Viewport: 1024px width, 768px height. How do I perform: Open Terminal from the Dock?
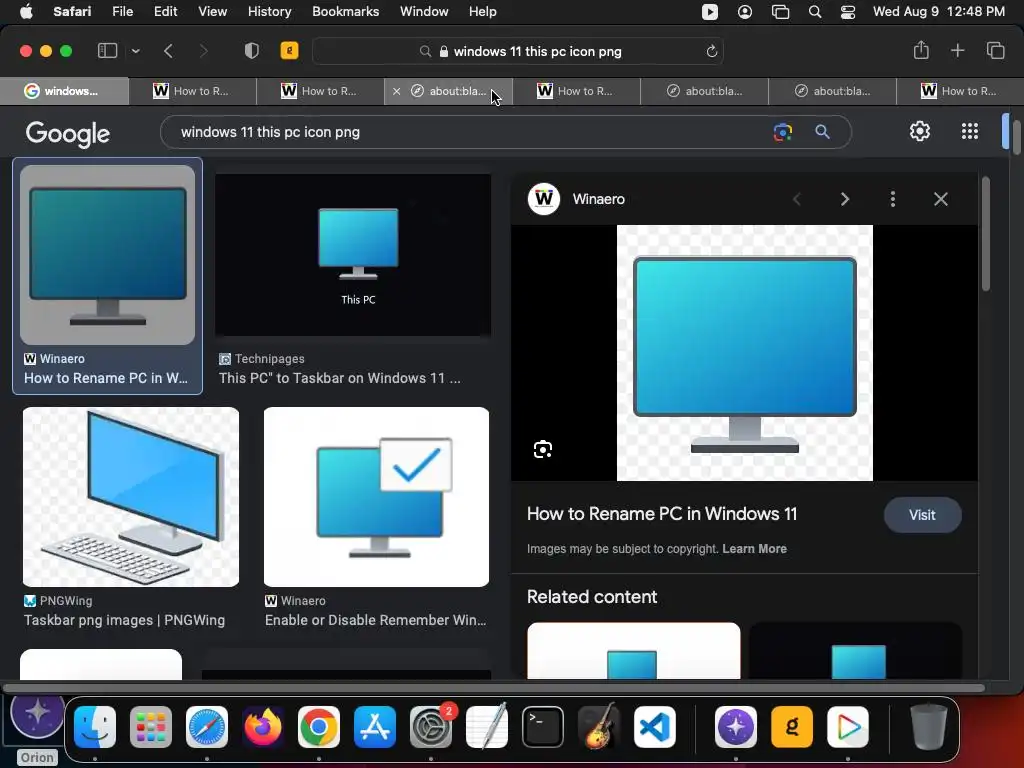543,727
